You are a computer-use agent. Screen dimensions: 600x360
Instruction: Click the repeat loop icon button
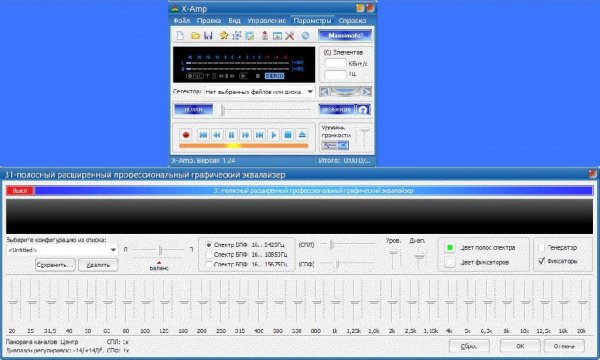(363, 110)
